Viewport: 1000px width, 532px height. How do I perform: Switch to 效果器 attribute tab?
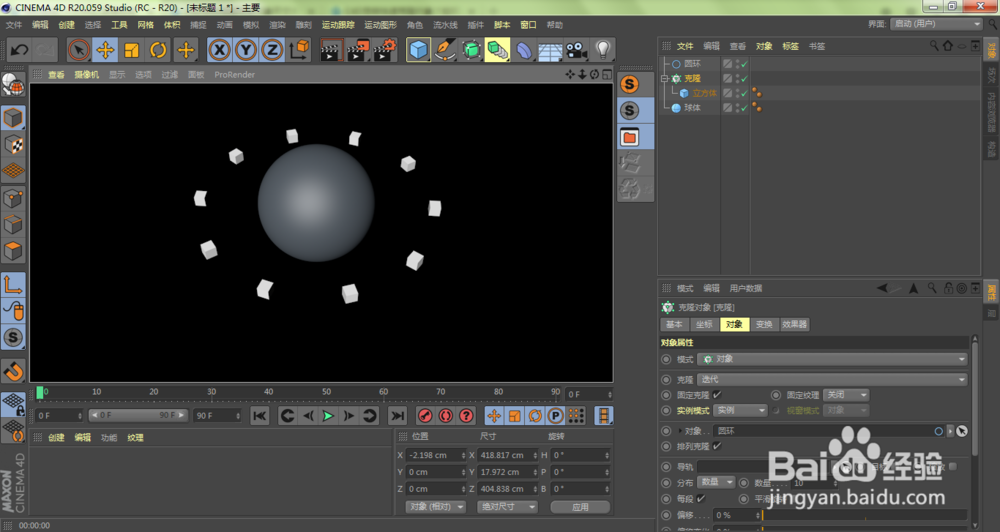[795, 324]
